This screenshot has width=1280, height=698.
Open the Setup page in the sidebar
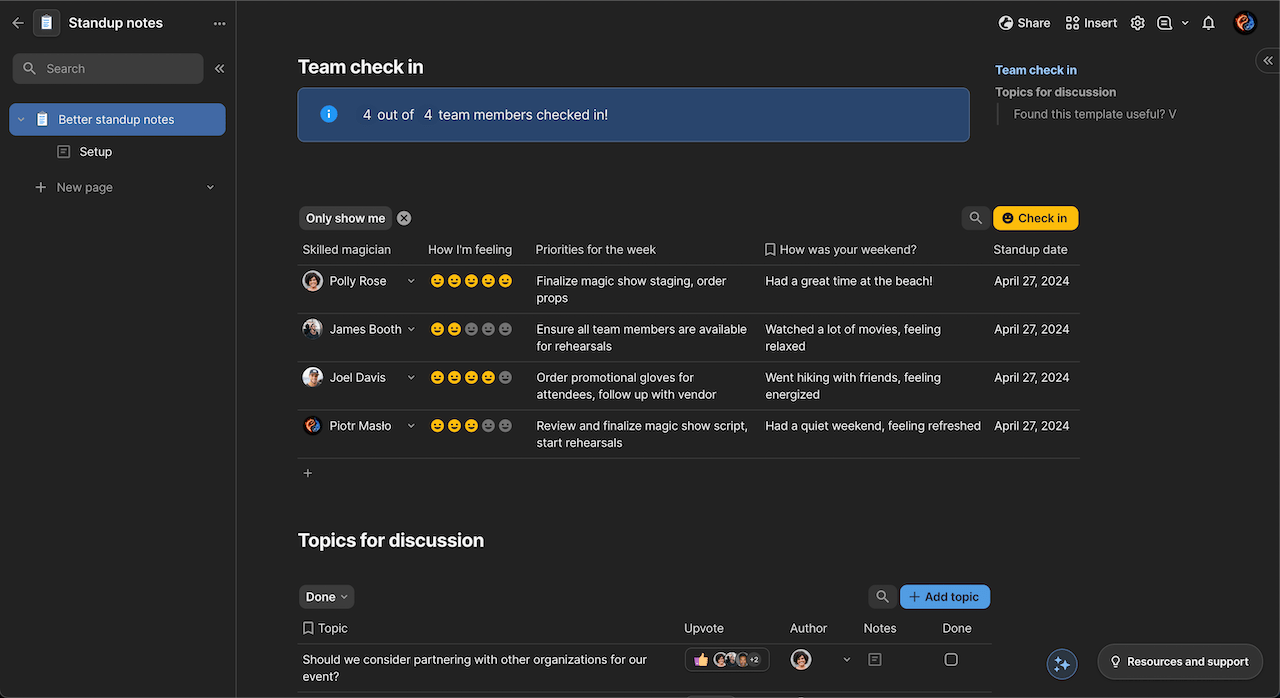(95, 151)
